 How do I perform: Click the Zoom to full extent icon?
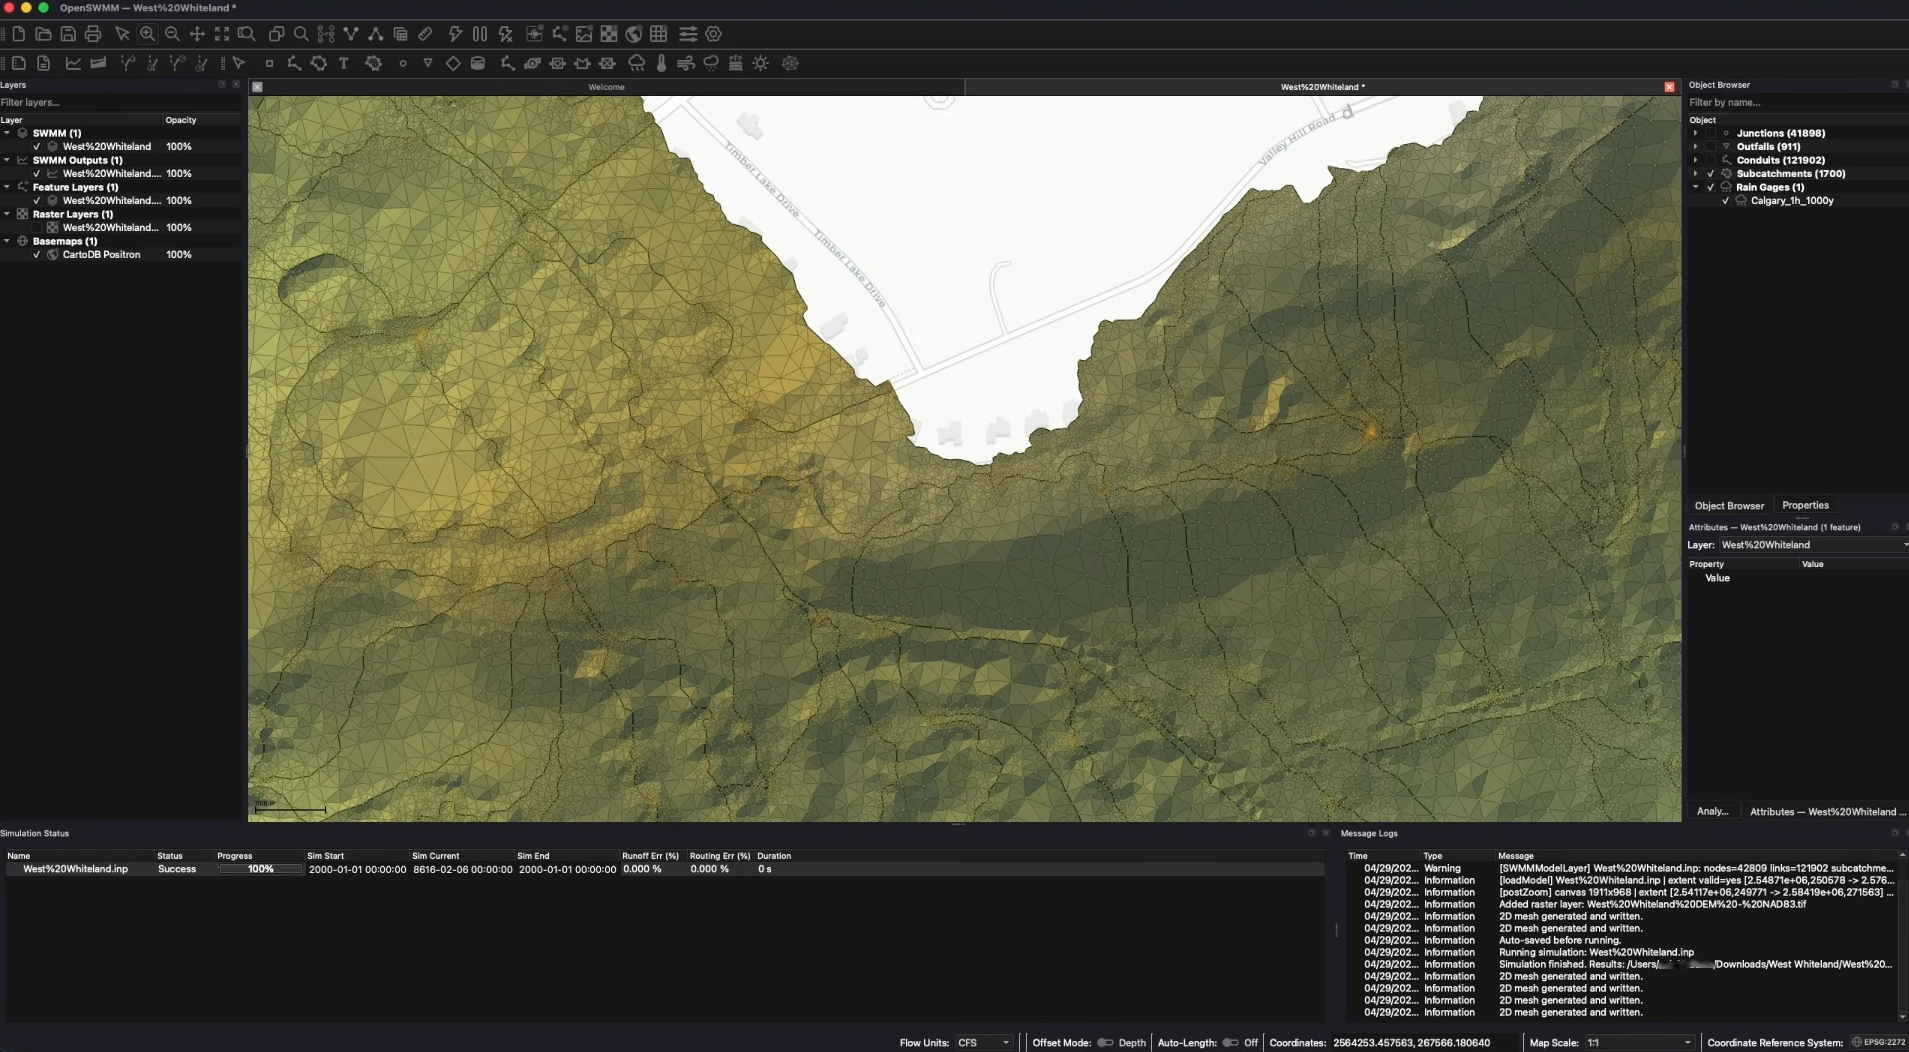pos(222,34)
